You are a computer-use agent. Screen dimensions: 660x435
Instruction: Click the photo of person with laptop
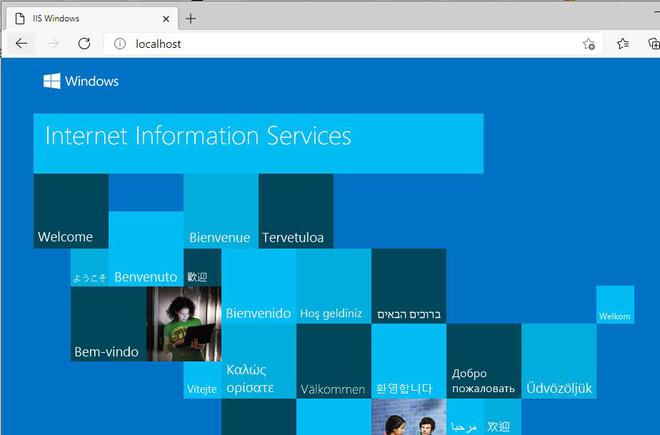coord(184,324)
